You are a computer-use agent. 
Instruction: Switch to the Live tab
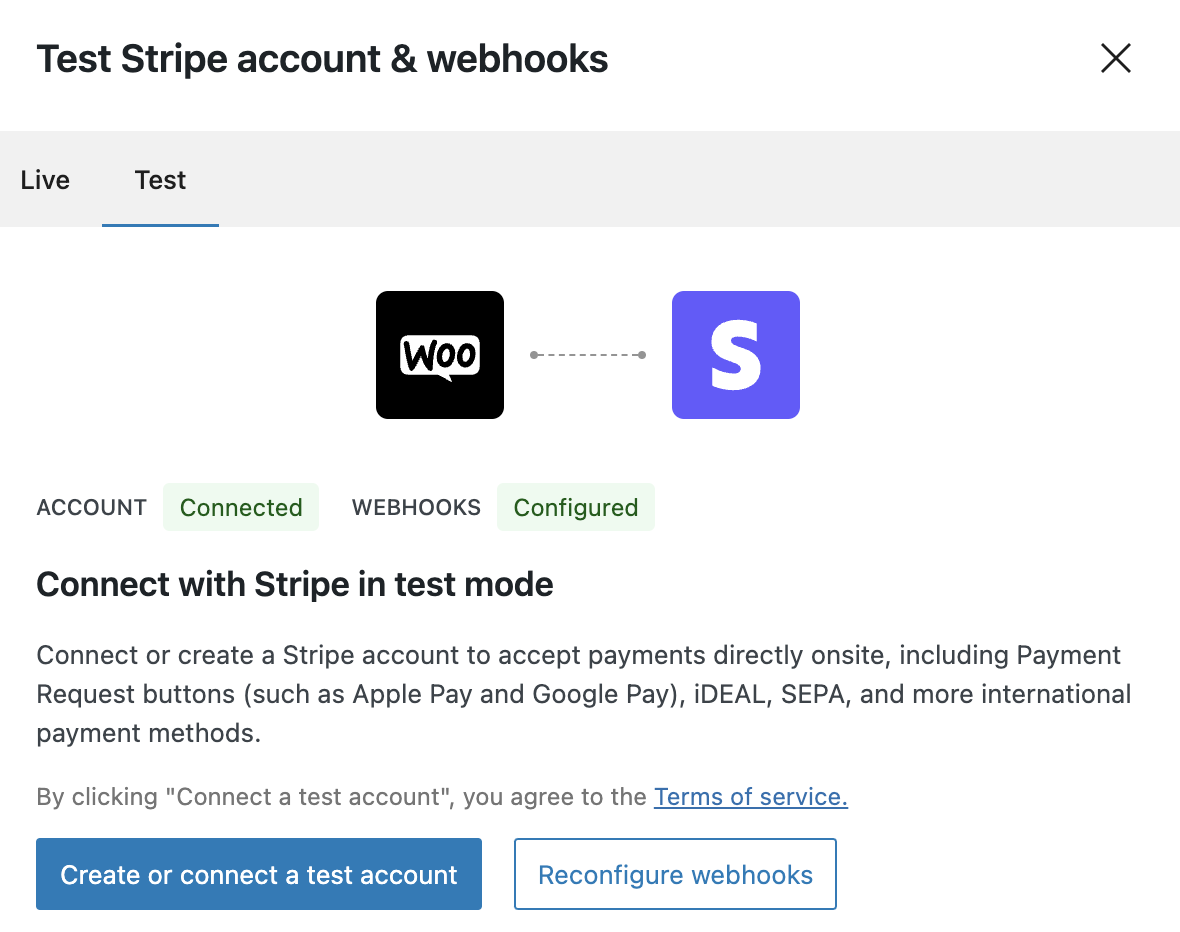click(x=45, y=180)
